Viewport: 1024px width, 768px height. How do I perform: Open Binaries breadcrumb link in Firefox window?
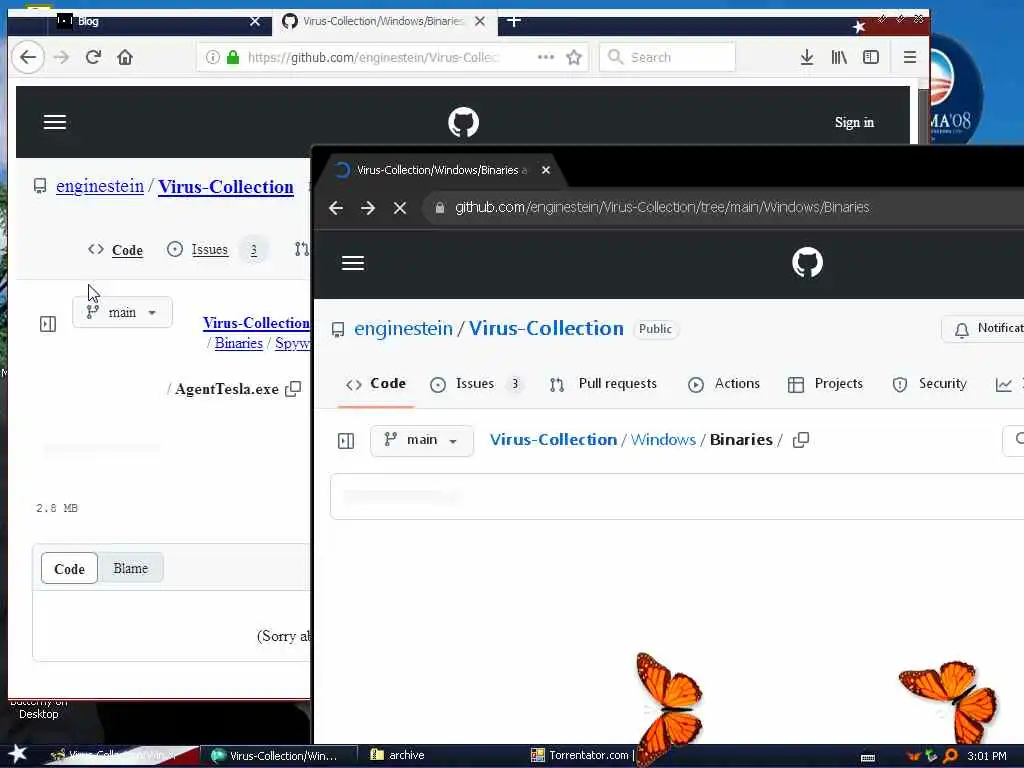point(238,344)
